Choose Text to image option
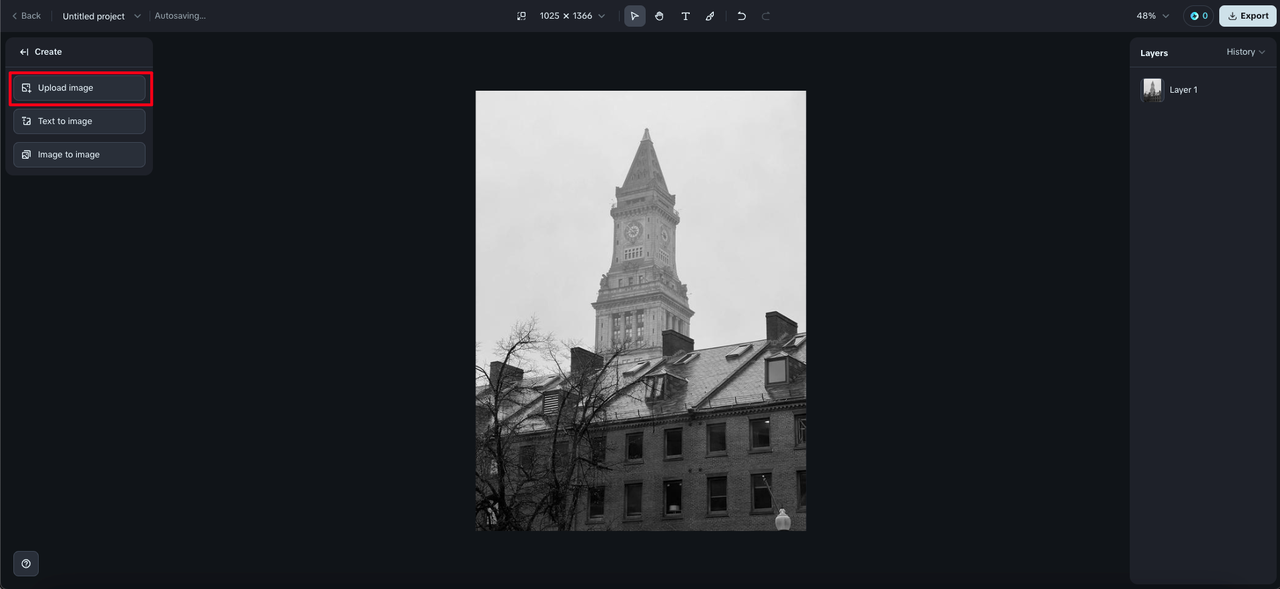Viewport: 1280px width, 589px height. [79, 121]
